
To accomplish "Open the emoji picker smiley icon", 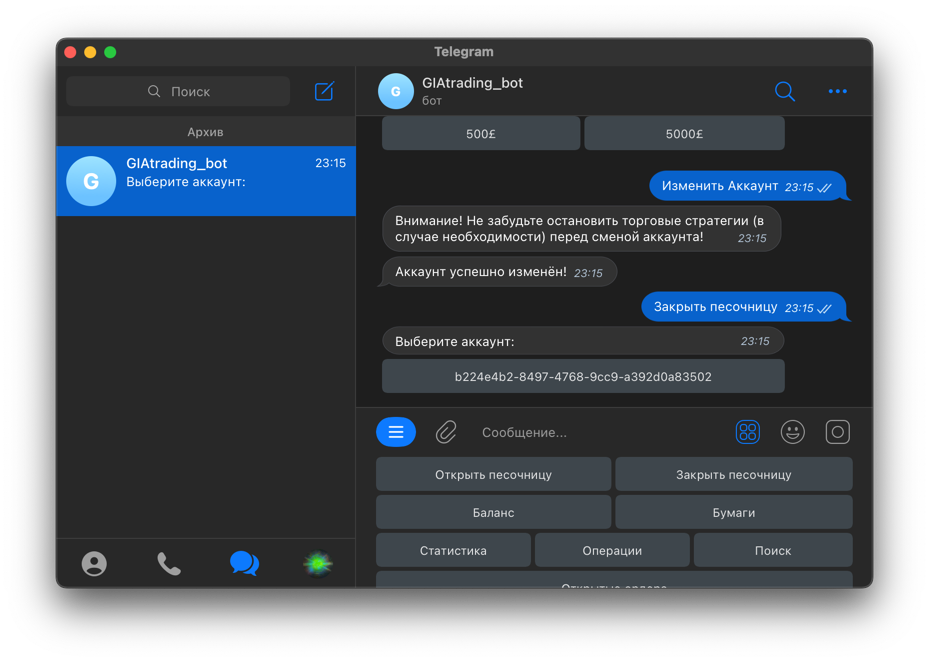I will pos(792,432).
